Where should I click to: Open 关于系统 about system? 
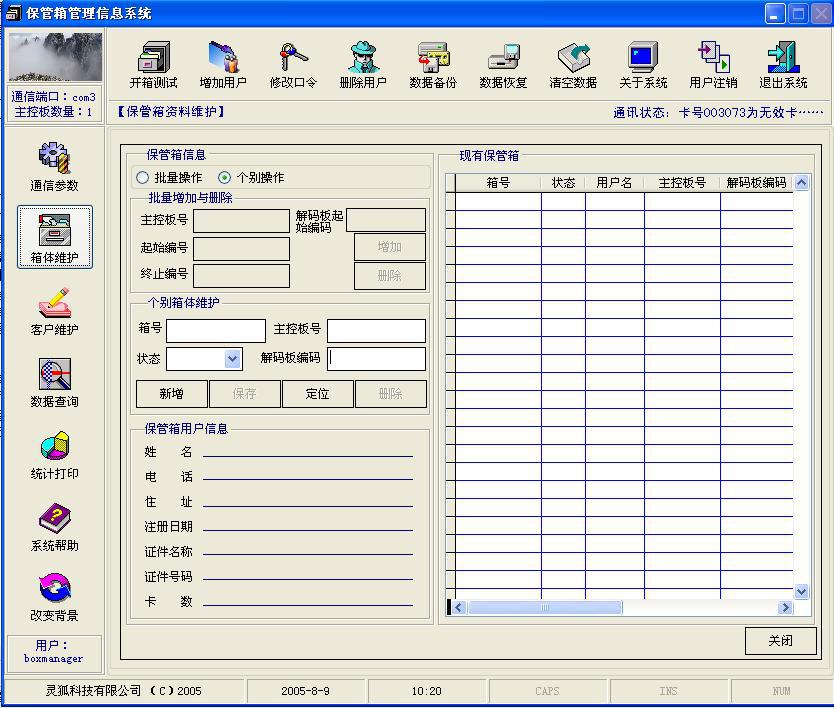coord(643,64)
